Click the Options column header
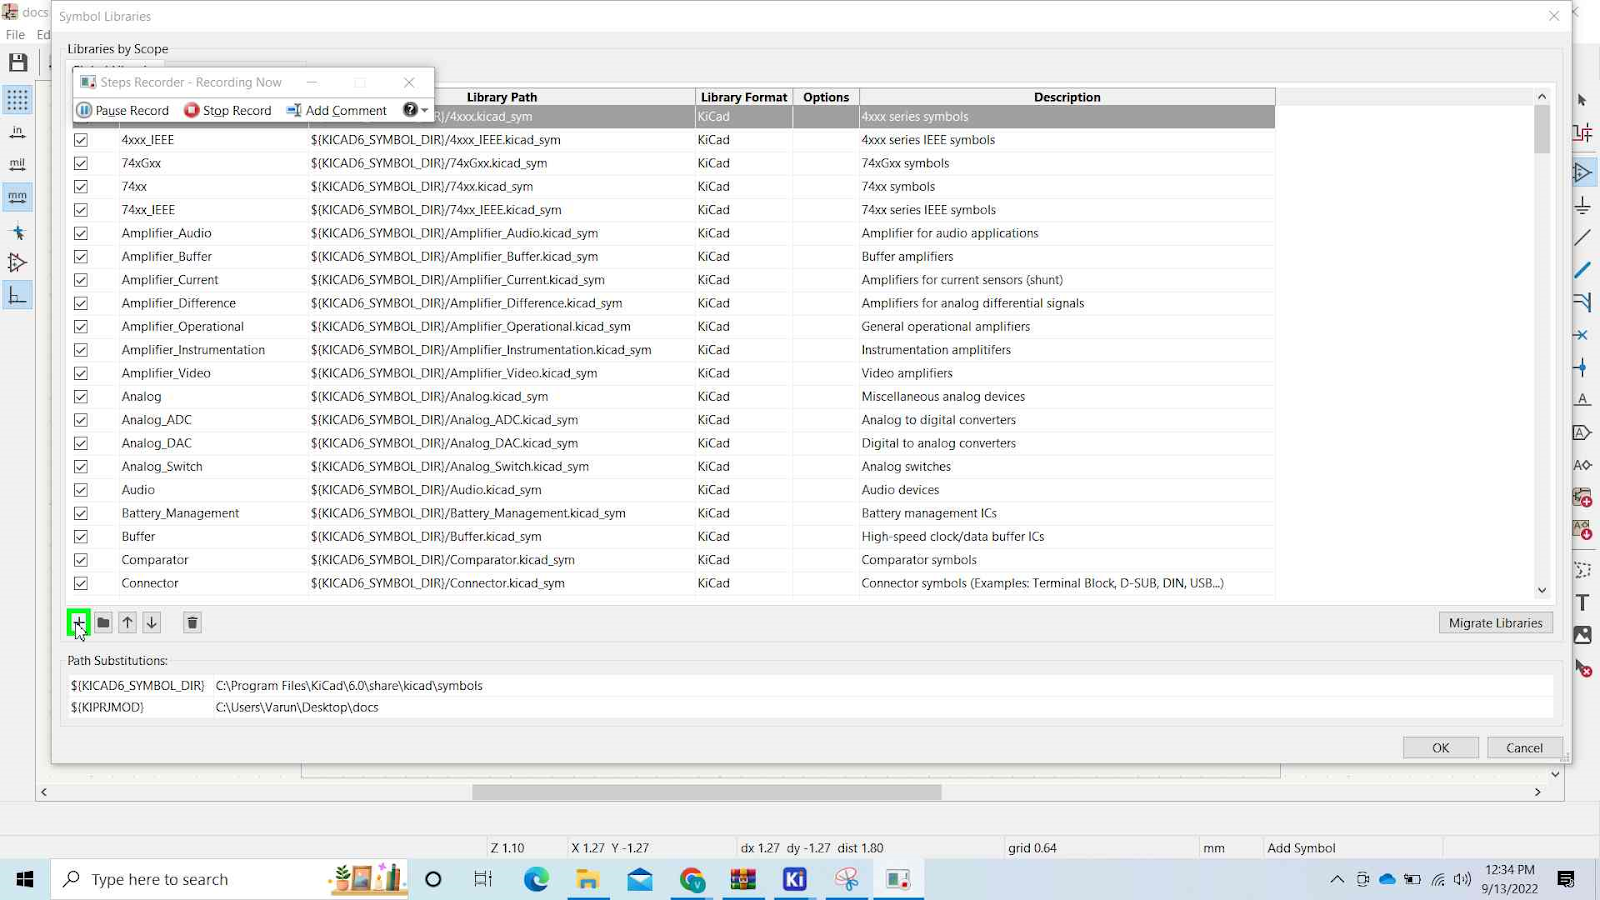 826,97
